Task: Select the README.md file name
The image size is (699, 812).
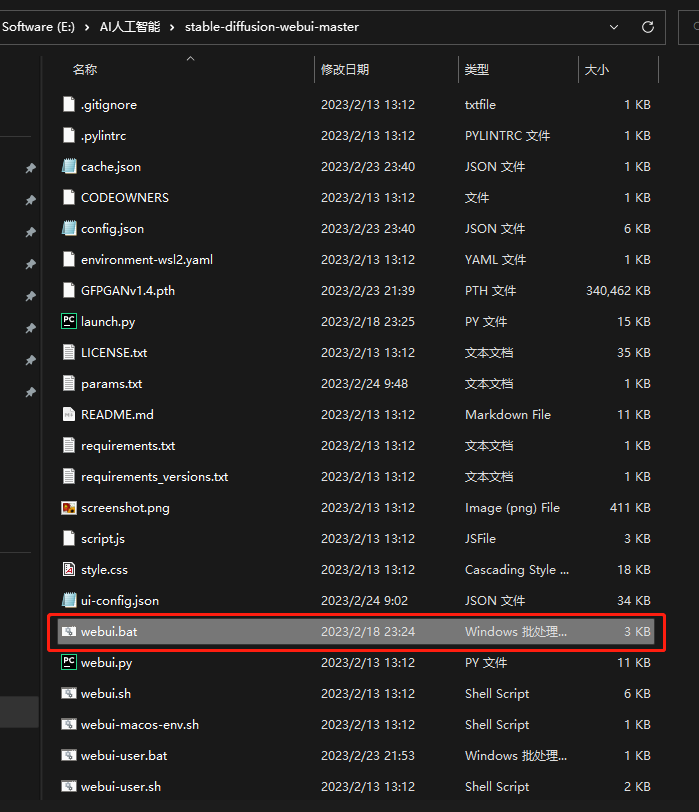Action: 117,415
